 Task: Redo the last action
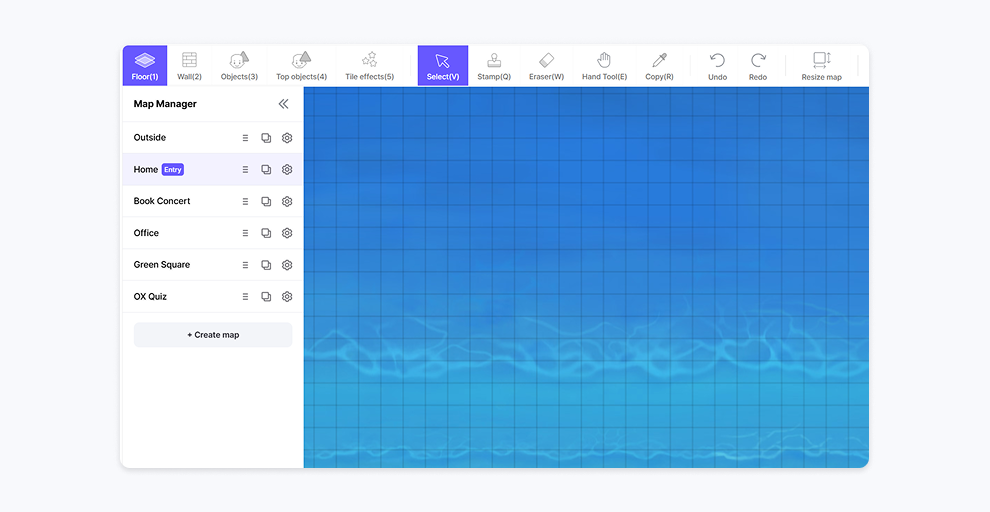[758, 66]
